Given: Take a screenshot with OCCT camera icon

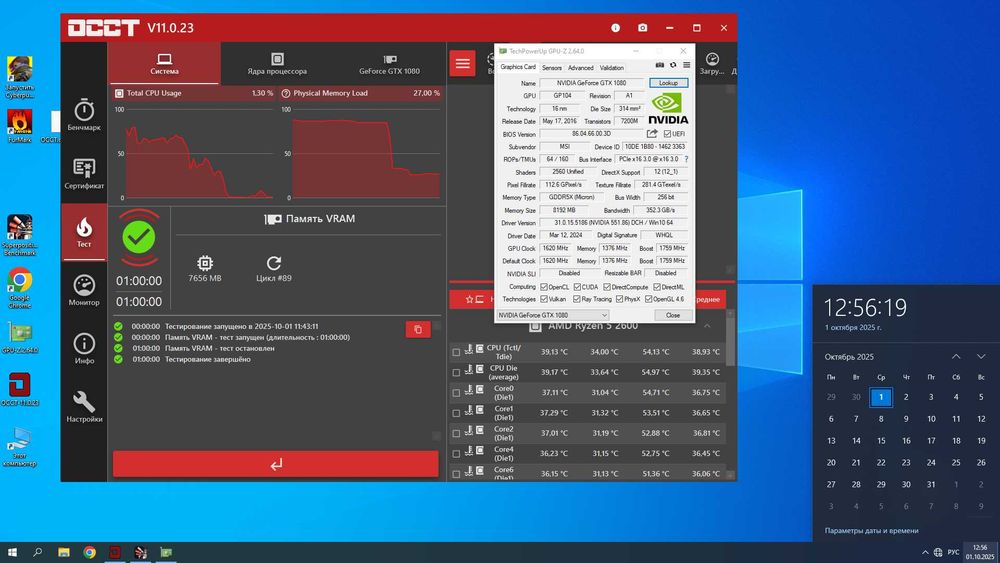Looking at the screenshot, I should [642, 27].
